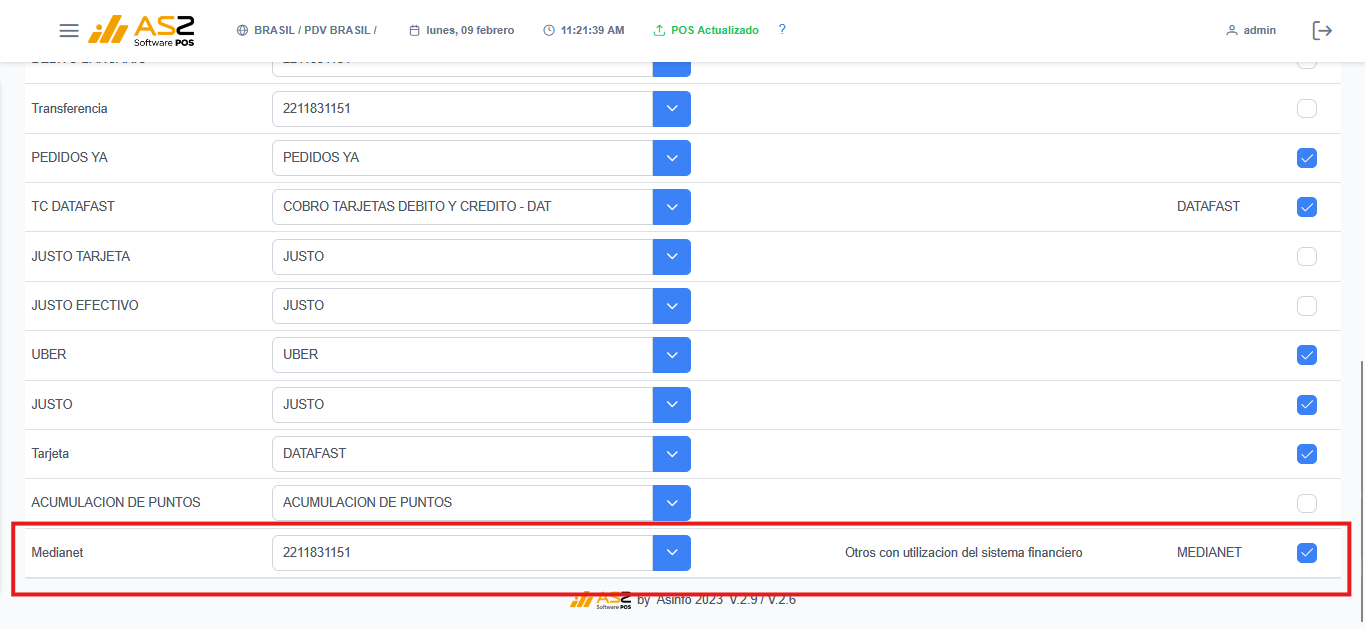Expand the UBER dropdown arrow

[672, 355]
